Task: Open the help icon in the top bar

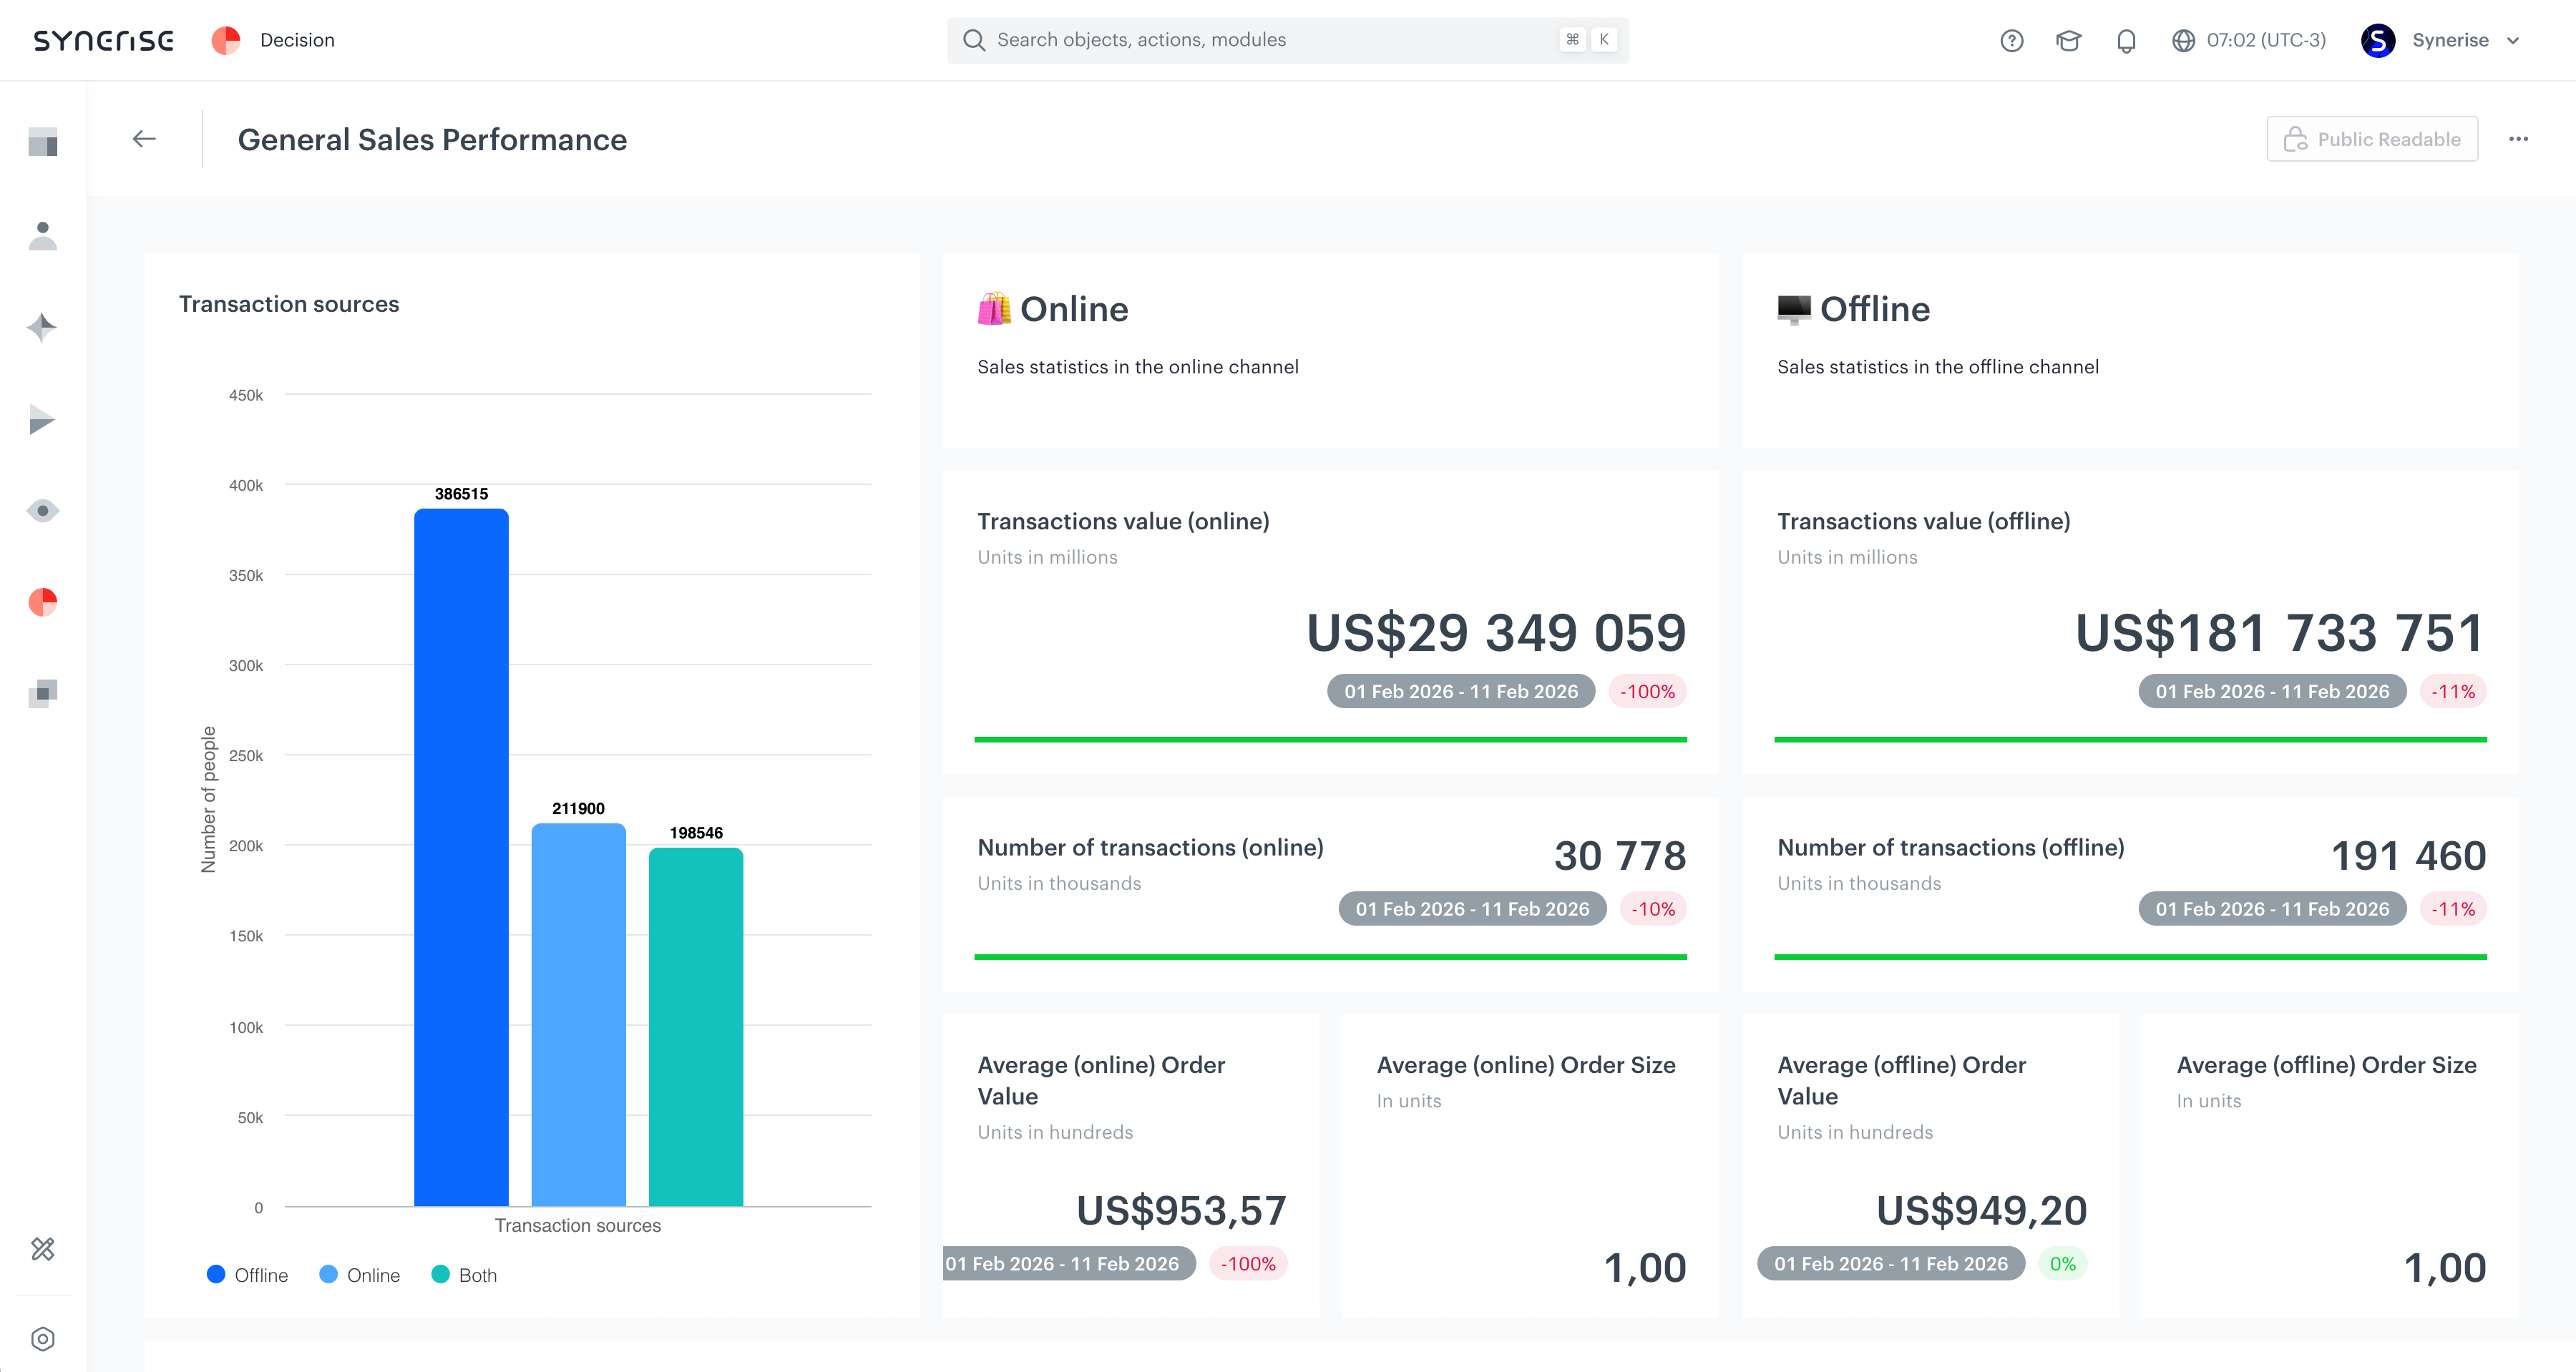Action: click(2011, 40)
